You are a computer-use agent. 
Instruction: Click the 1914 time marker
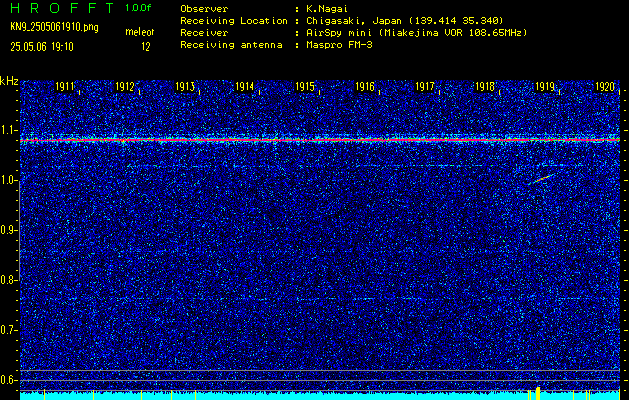(x=245, y=86)
